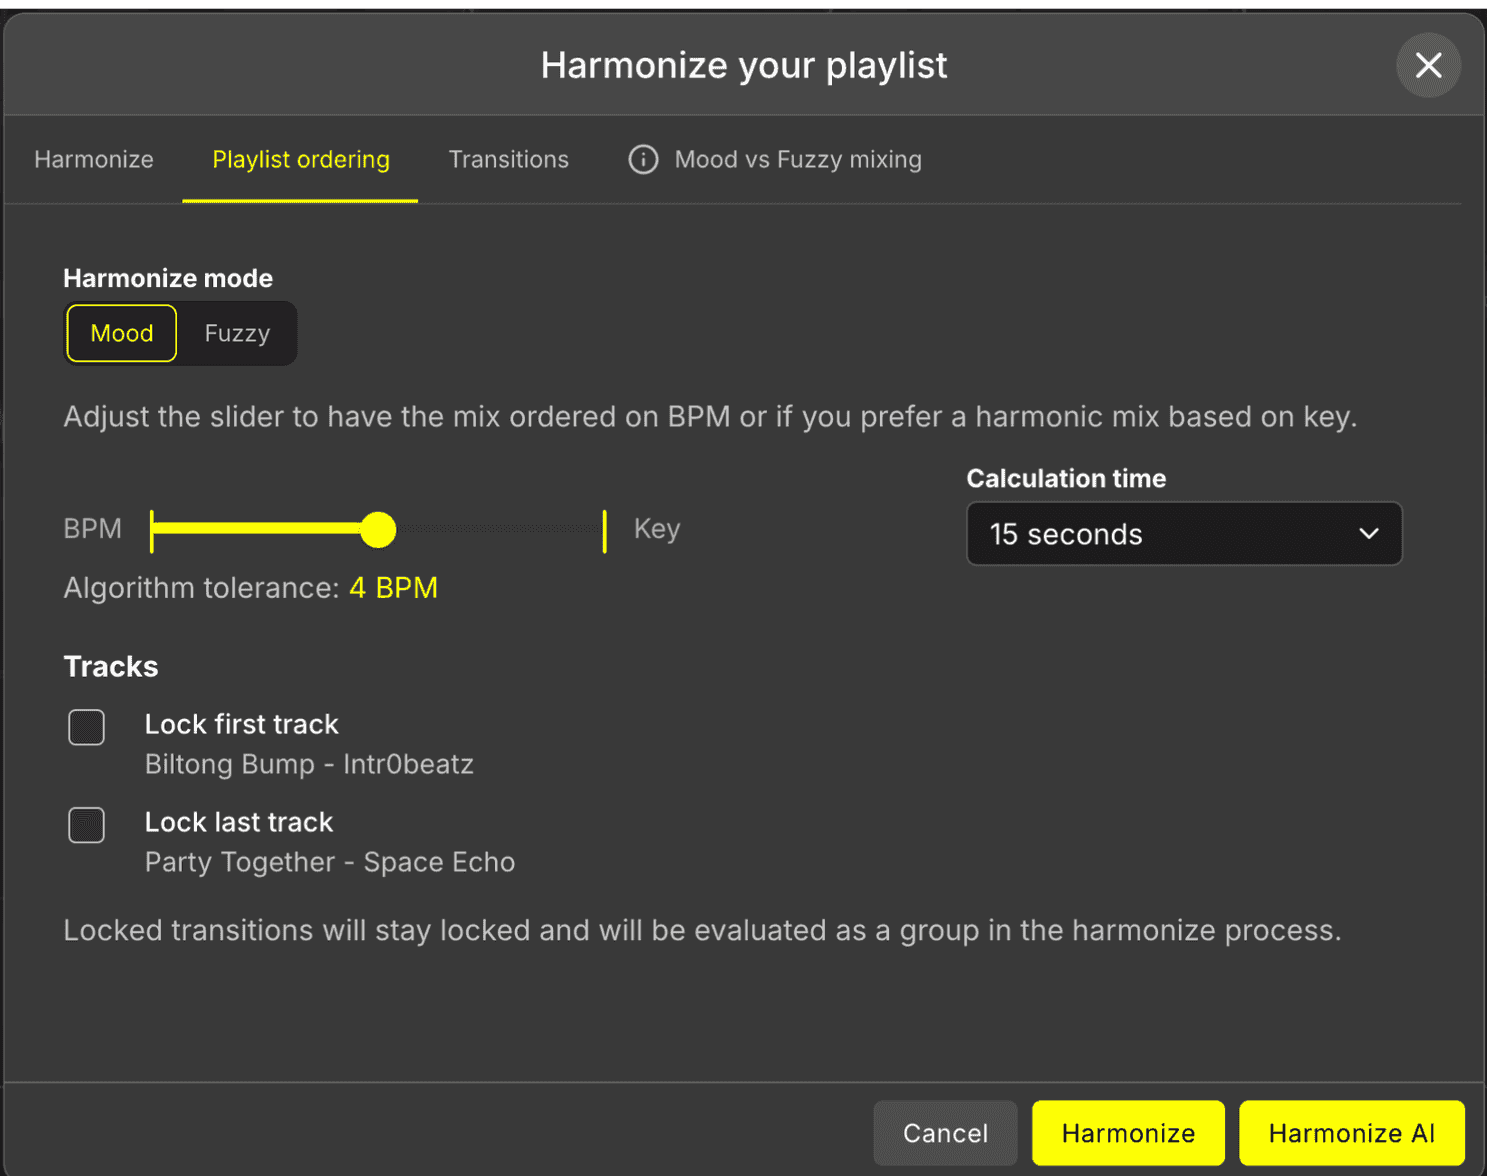The width and height of the screenshot is (1487, 1176).
Task: Select Fuzzy harmonize mode
Action: tap(236, 333)
